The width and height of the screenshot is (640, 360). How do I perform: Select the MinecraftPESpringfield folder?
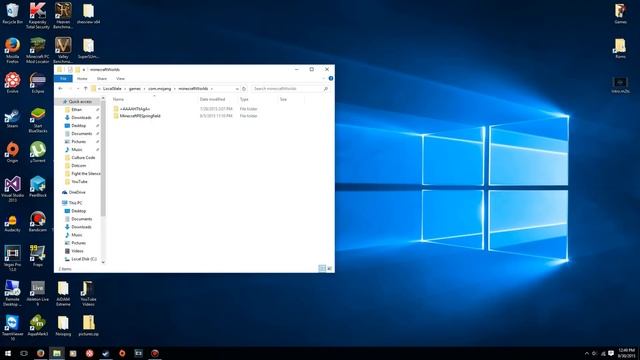click(140, 116)
